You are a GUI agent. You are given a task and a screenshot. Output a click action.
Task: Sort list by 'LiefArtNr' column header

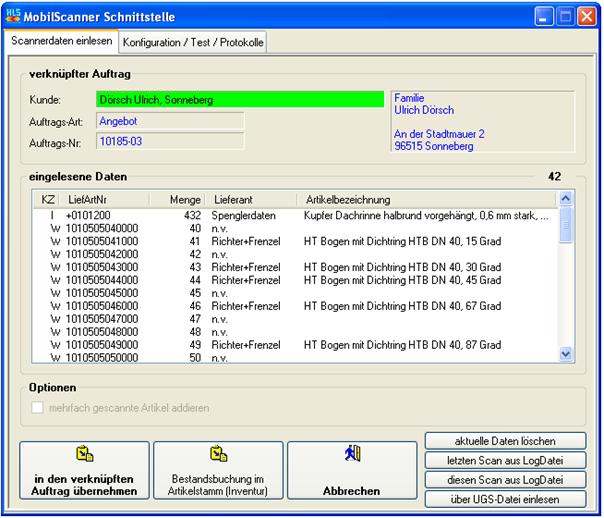pos(87,199)
